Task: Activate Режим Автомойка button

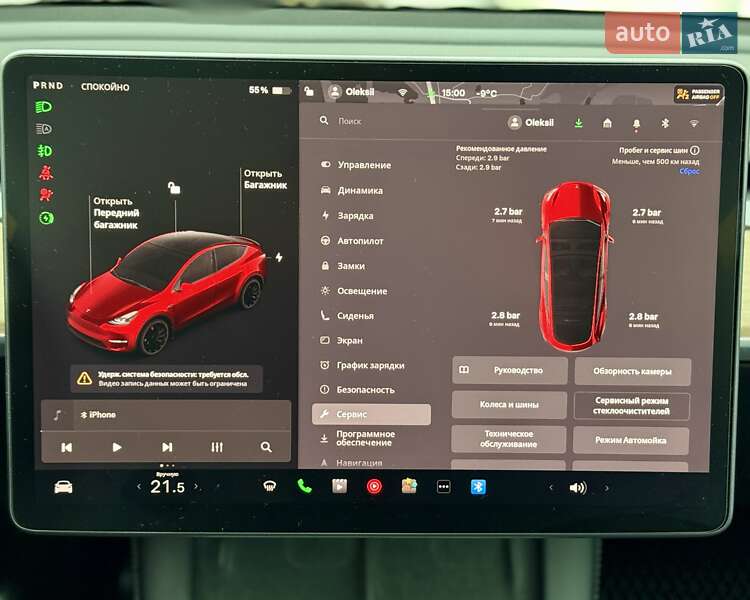Action: pyautogui.click(x=631, y=440)
